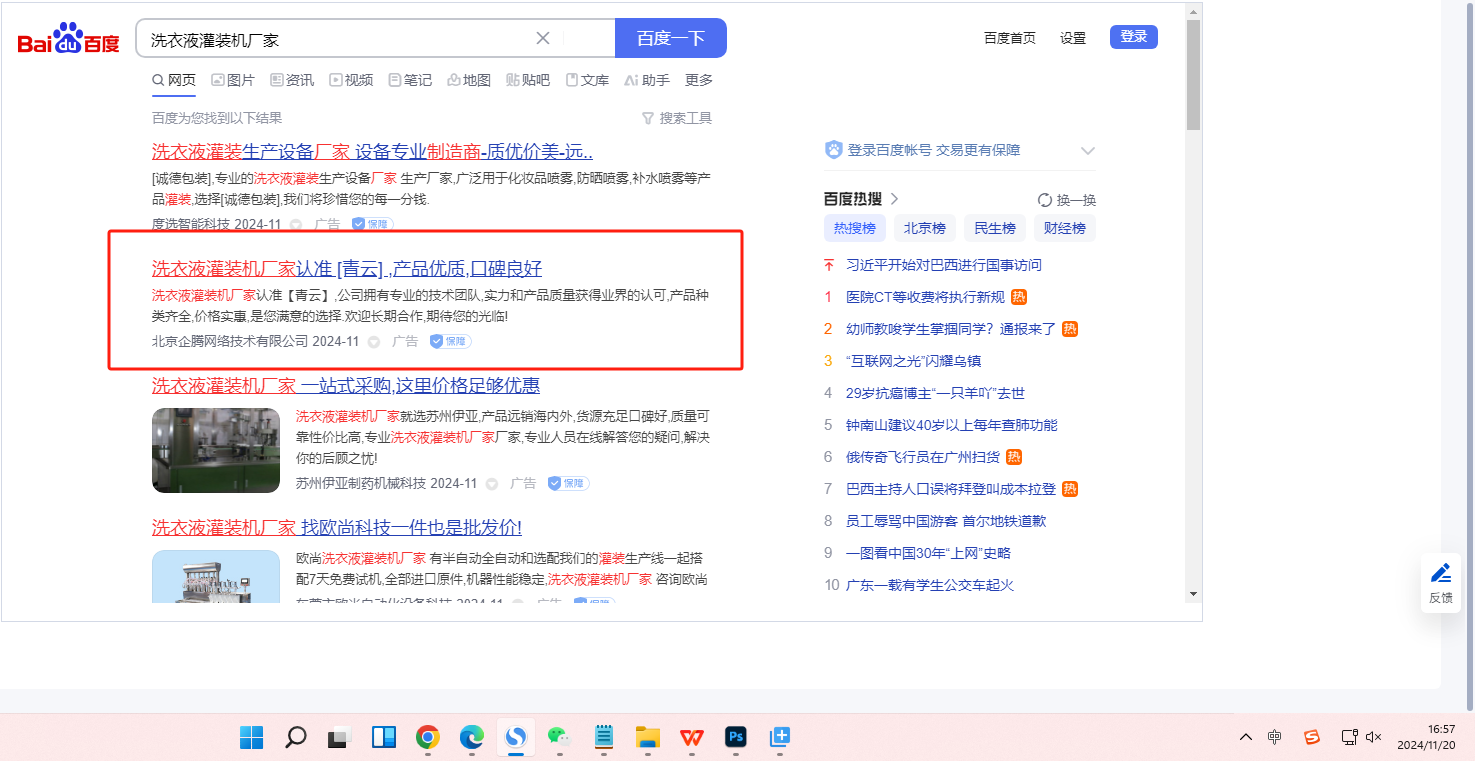Open the 医院CT等收费将执行新规 hot search link
Screen dimensions: 1475x761
925,297
